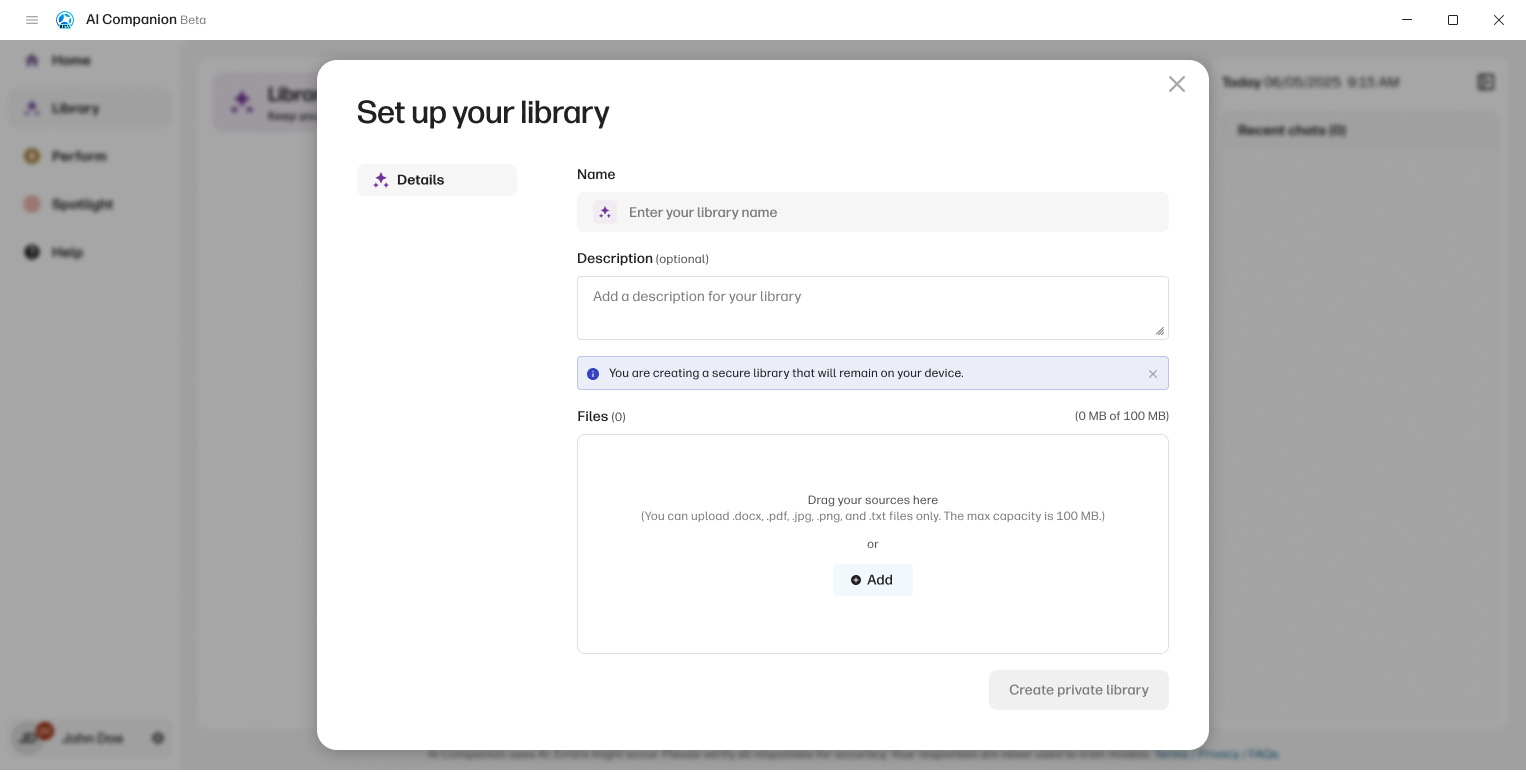The height and width of the screenshot is (772, 1526).
Task: Click the AI Companion logo icon
Action: tap(65, 20)
